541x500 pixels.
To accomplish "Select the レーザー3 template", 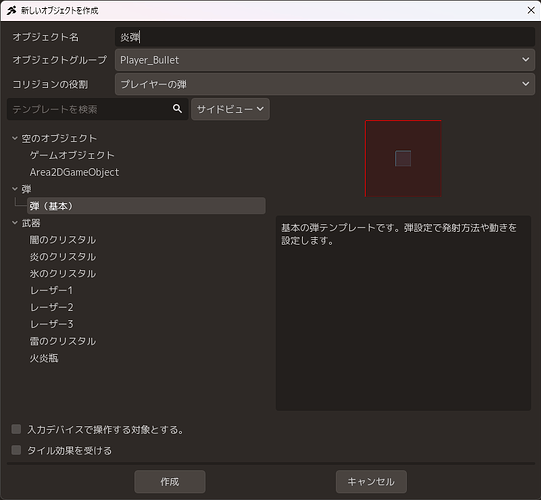I will [51, 324].
